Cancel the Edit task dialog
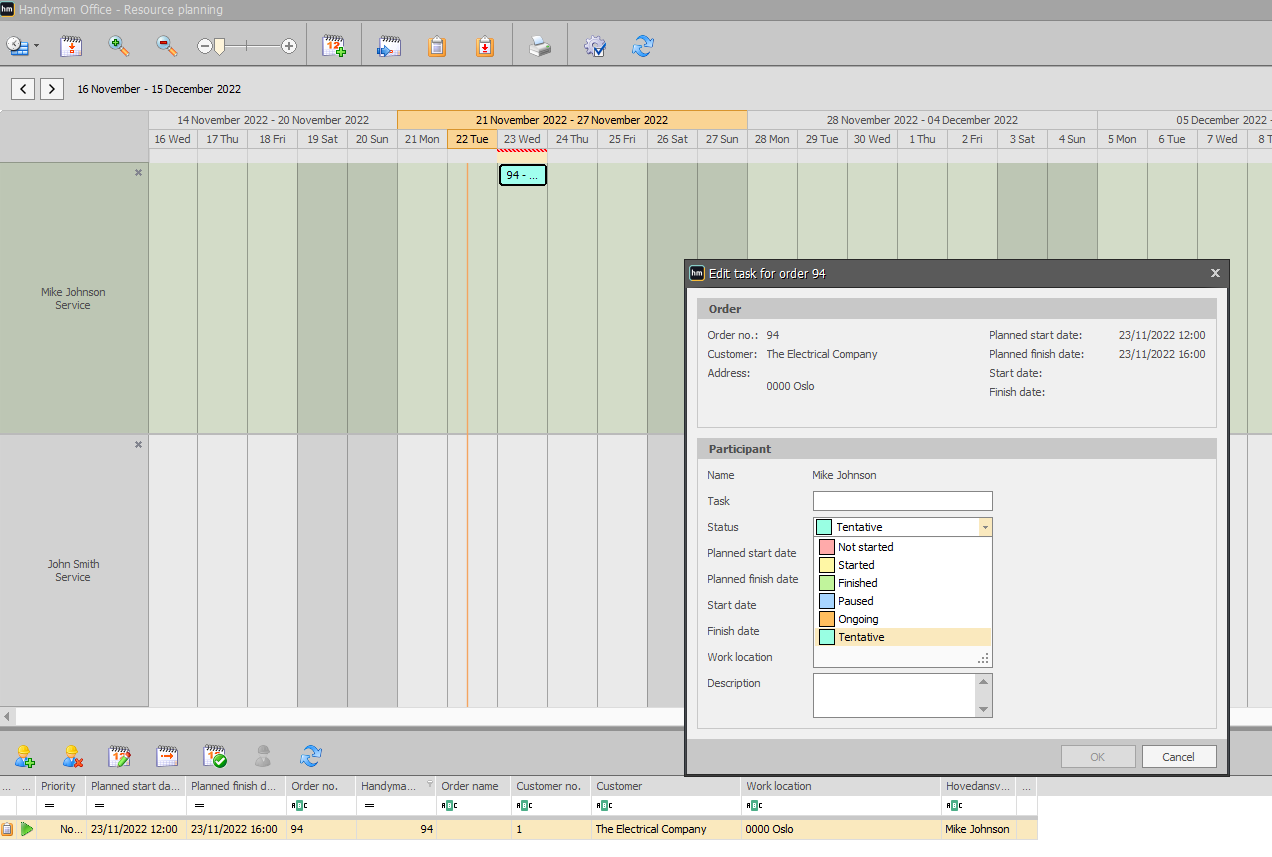This screenshot has width=1272, height=857. tap(1179, 757)
